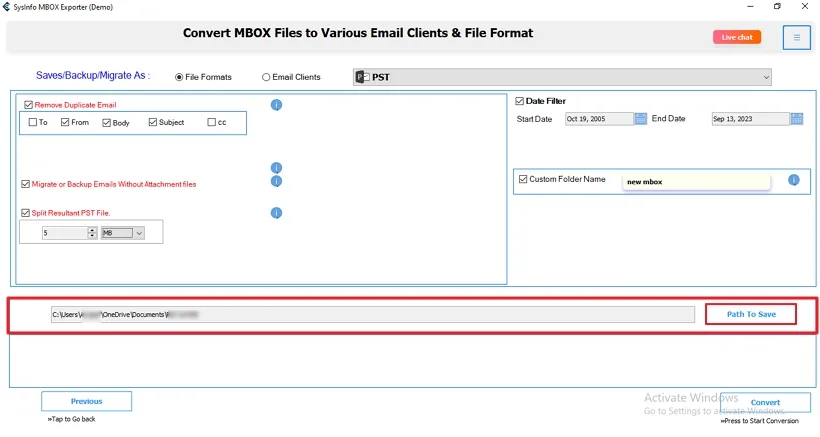Uncheck the Subject duplicate filter checkbox
Screen dimensions: 820x437
pos(152,122)
